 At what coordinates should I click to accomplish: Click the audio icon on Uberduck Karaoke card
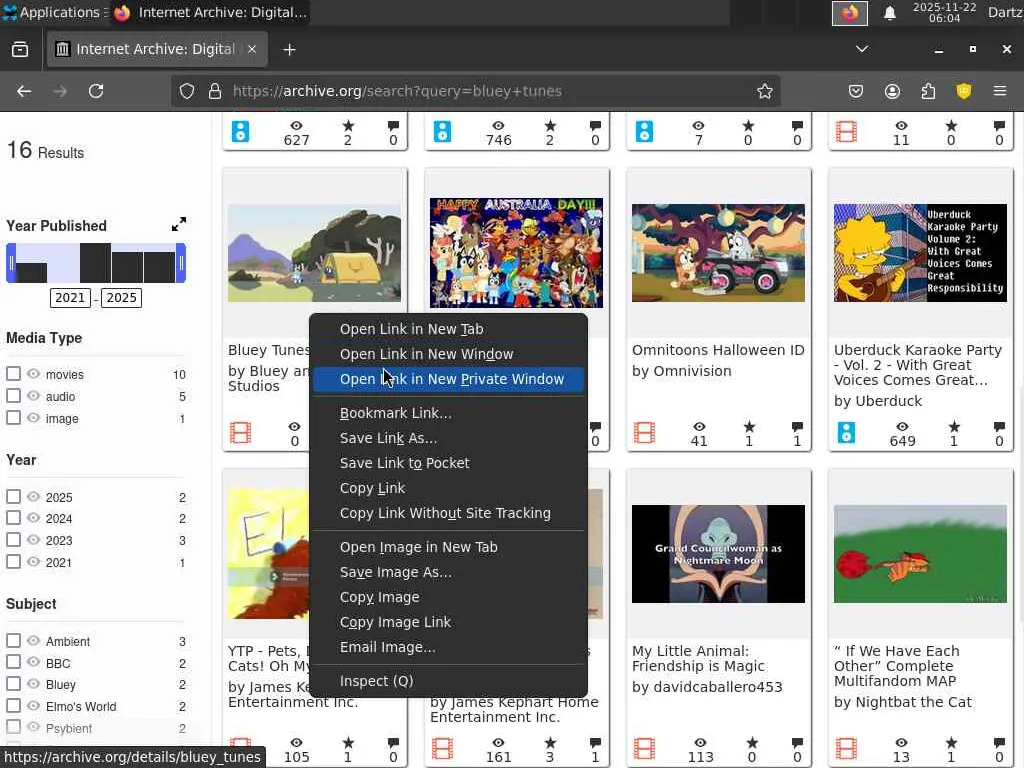pyautogui.click(x=846, y=433)
